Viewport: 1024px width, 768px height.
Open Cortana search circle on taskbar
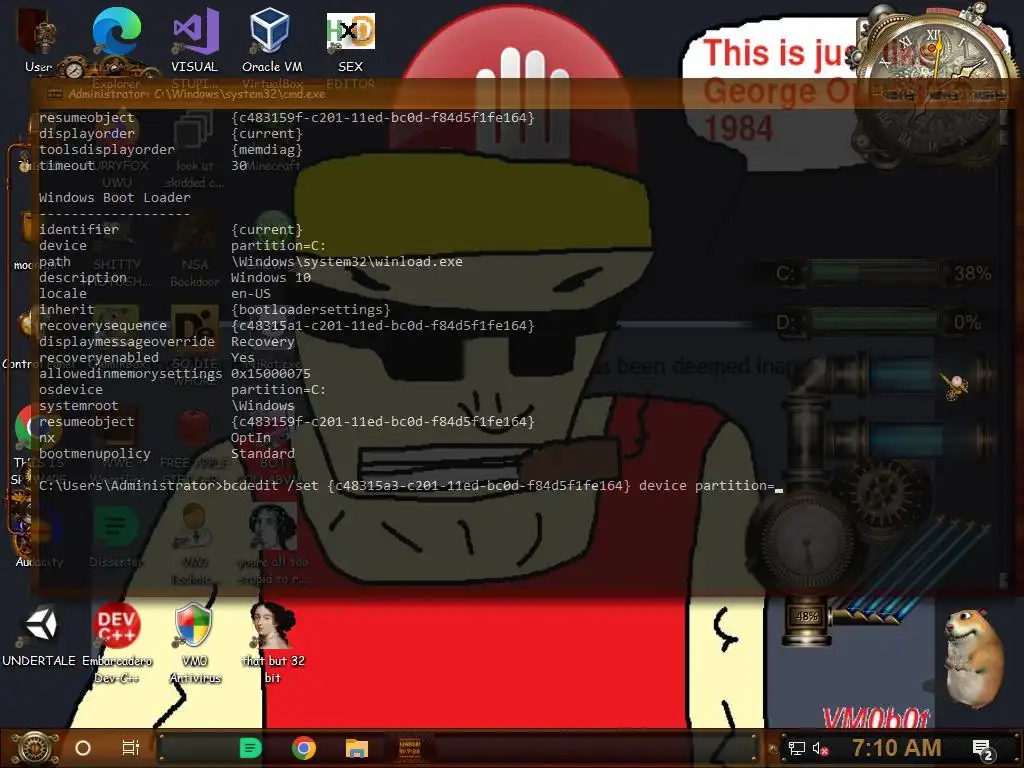click(83, 748)
